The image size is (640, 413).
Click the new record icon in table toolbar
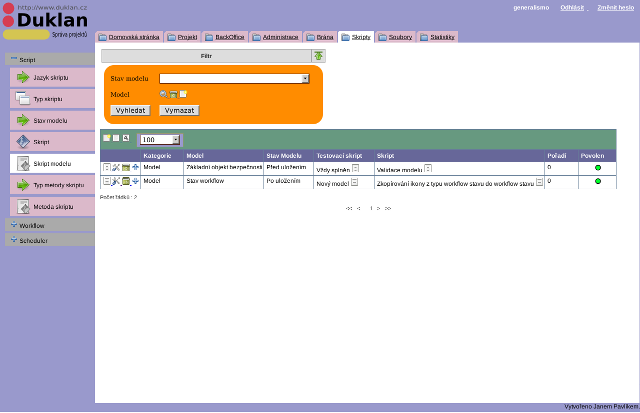[107, 138]
